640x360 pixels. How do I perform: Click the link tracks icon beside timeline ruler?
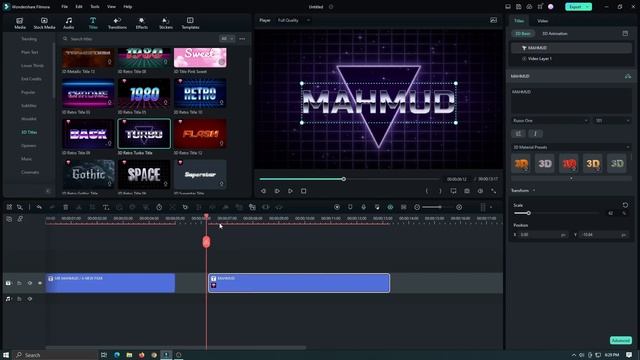[x=20, y=219]
